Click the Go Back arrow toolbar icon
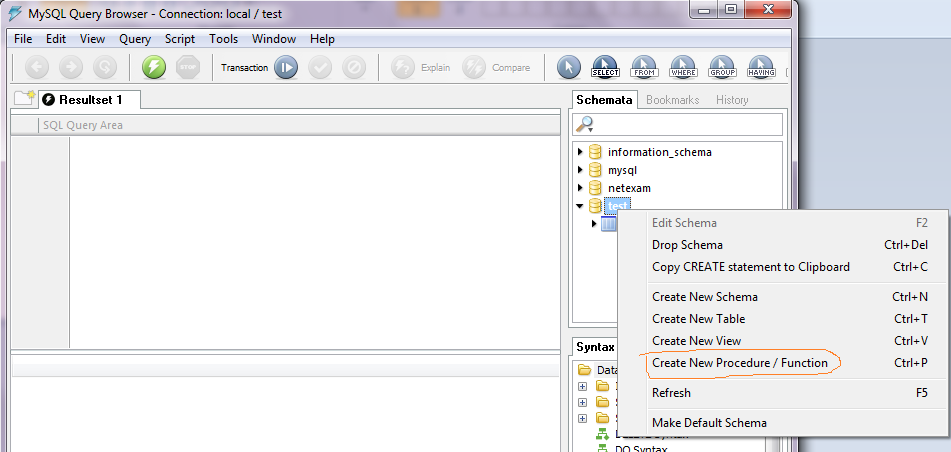951x452 pixels. click(x=37, y=67)
